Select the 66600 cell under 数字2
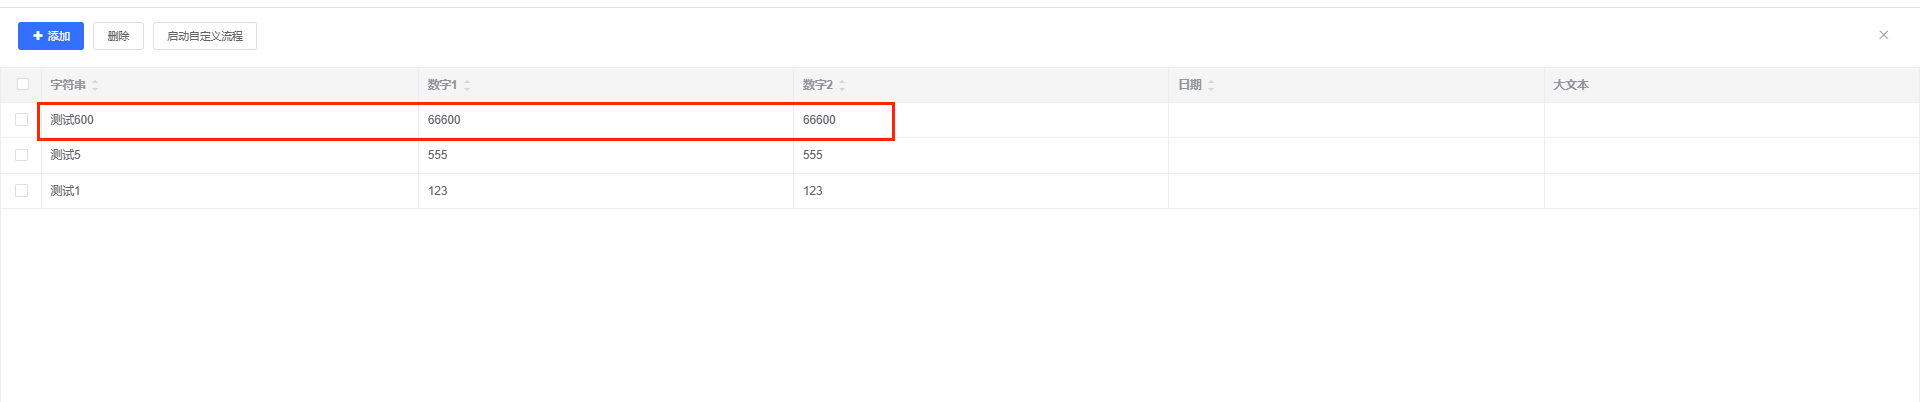 [819, 120]
